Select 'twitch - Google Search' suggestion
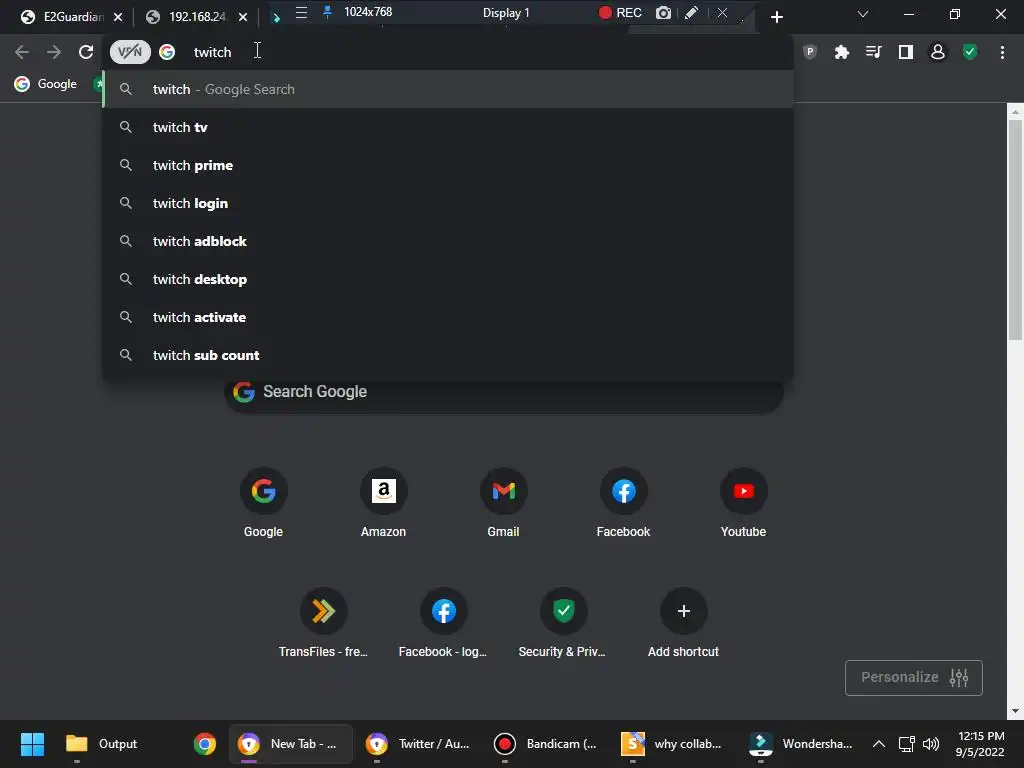This screenshot has height=768, width=1024. pos(448,89)
